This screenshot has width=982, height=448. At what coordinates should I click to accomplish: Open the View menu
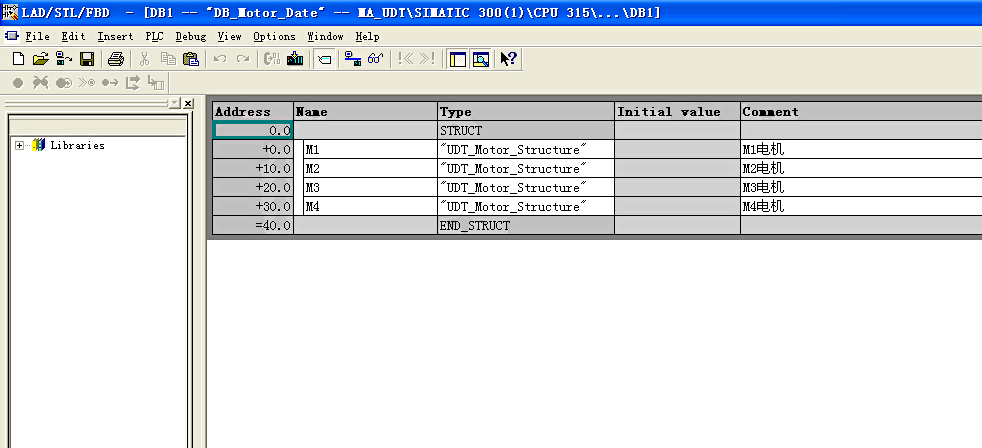coord(229,36)
